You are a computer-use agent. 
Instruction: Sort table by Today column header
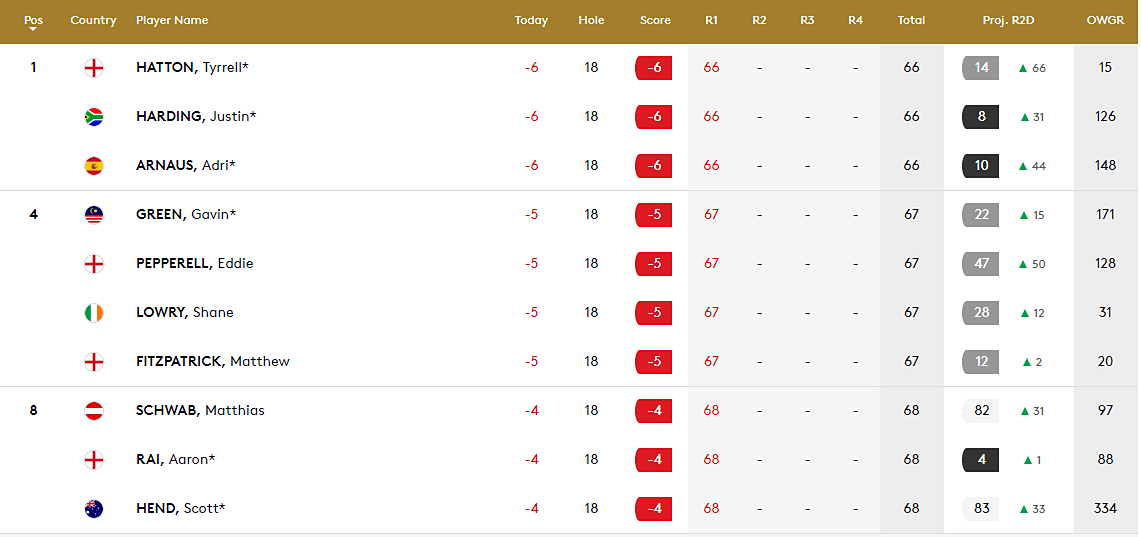coord(531,20)
